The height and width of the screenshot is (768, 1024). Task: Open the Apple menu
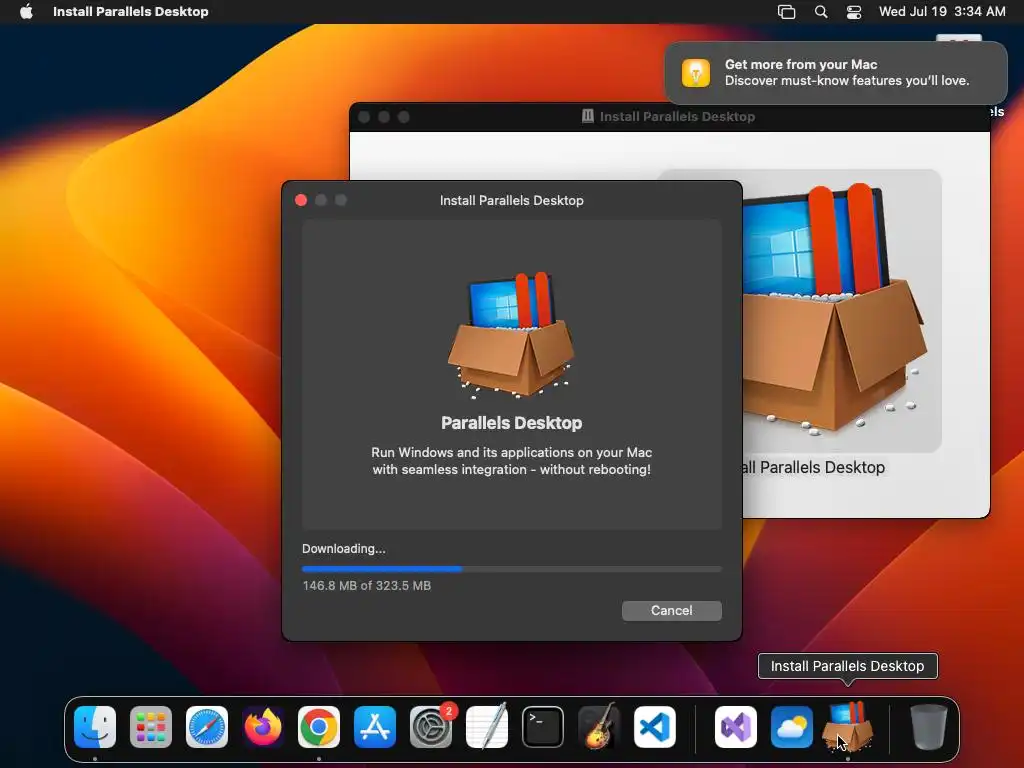point(26,11)
